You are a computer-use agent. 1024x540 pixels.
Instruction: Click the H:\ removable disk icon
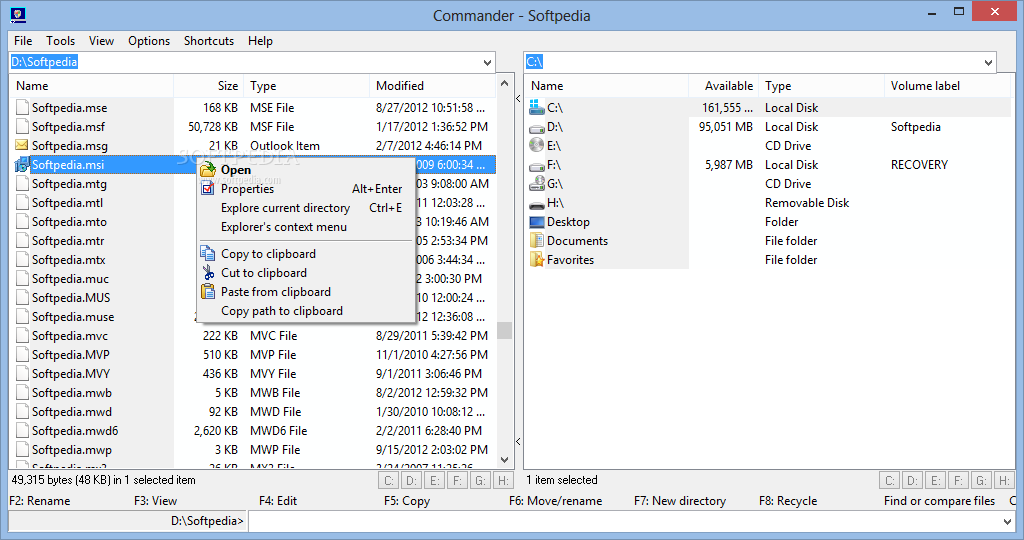coord(537,204)
